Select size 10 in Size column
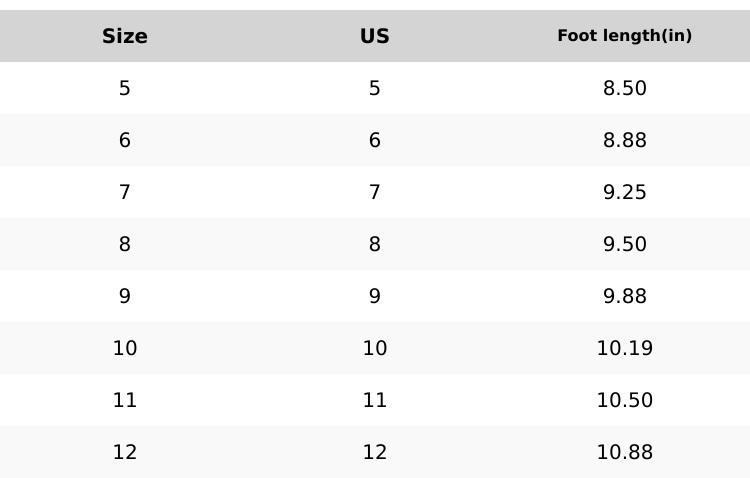The image size is (750, 478). (x=125, y=348)
